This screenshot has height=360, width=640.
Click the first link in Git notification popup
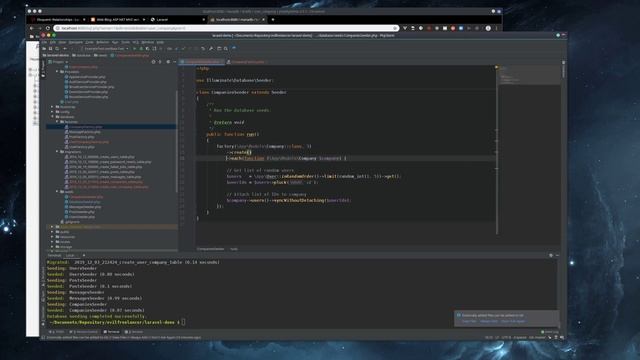(469, 321)
